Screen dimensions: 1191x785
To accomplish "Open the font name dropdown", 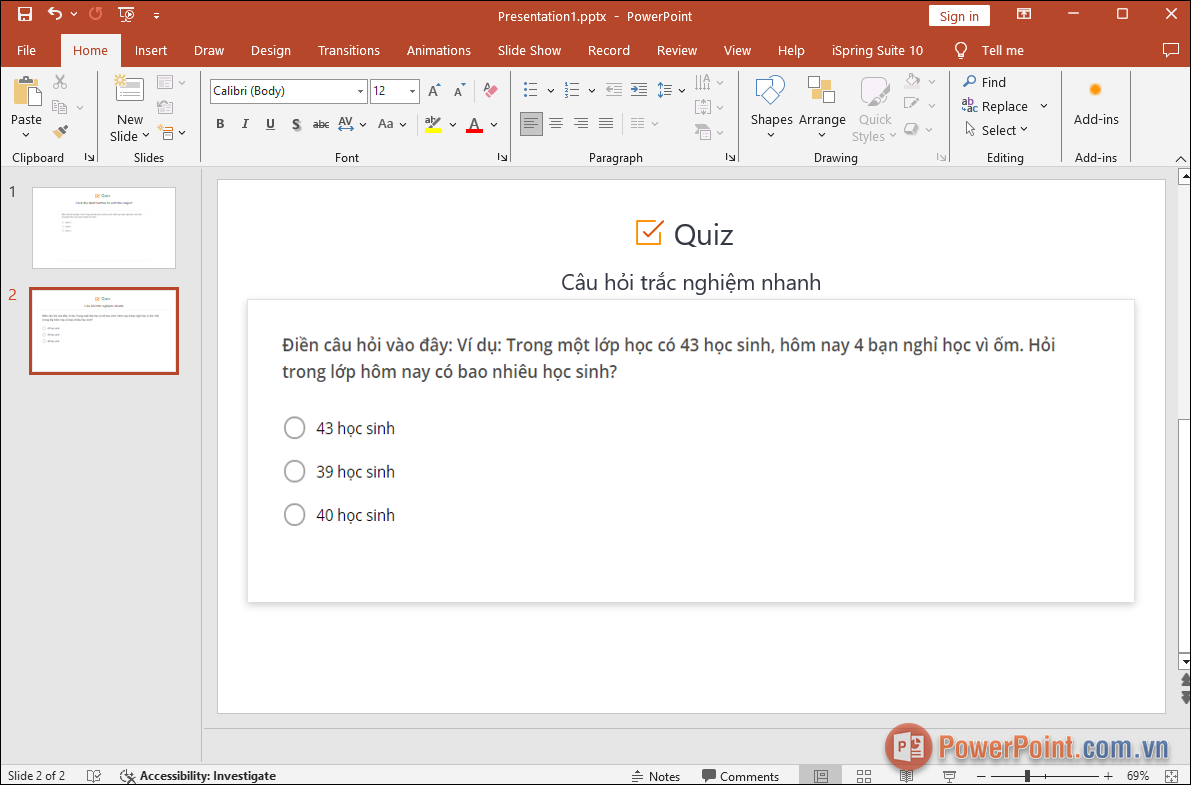I will pyautogui.click(x=360, y=91).
